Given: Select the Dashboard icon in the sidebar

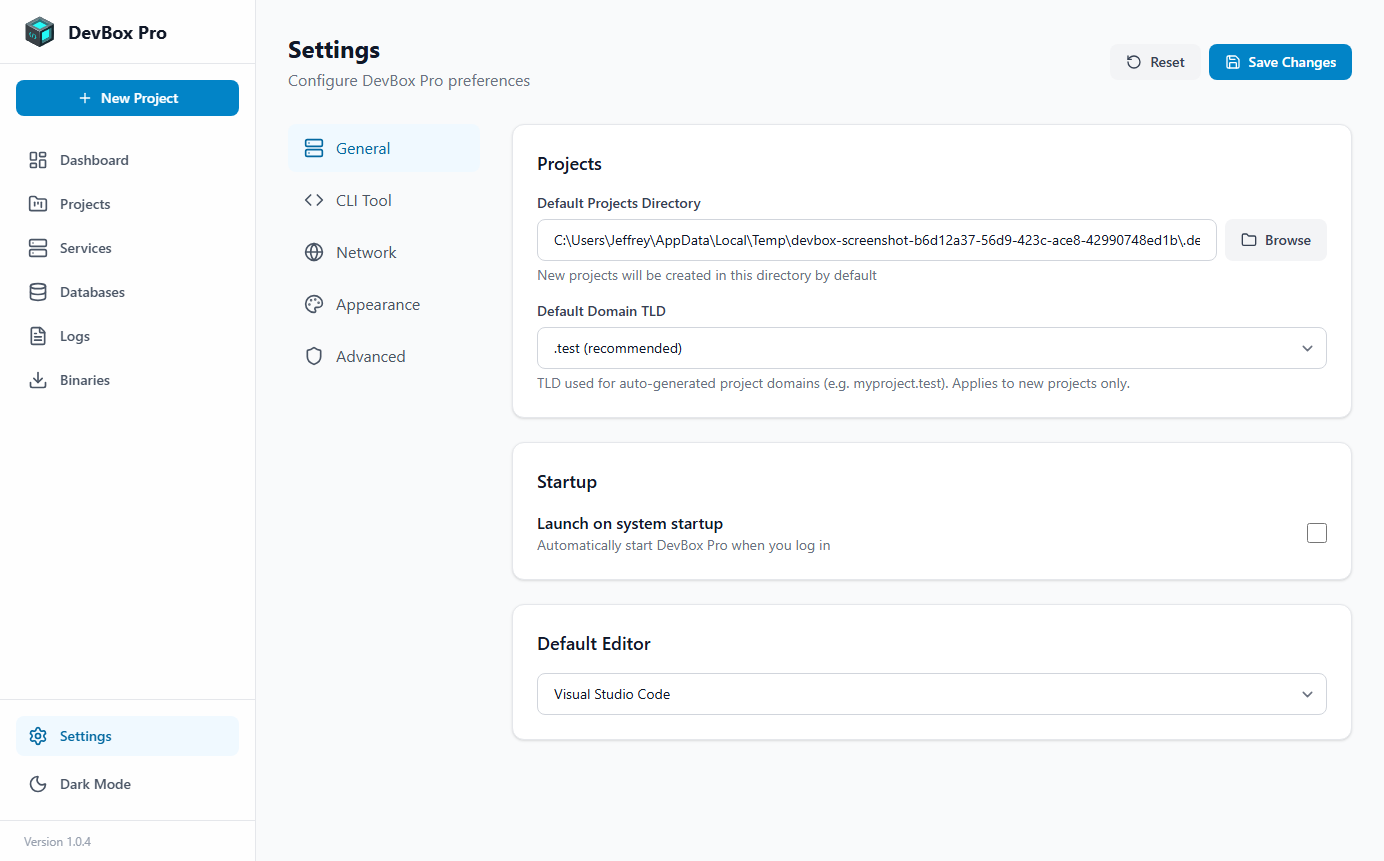Looking at the screenshot, I should 37,160.
